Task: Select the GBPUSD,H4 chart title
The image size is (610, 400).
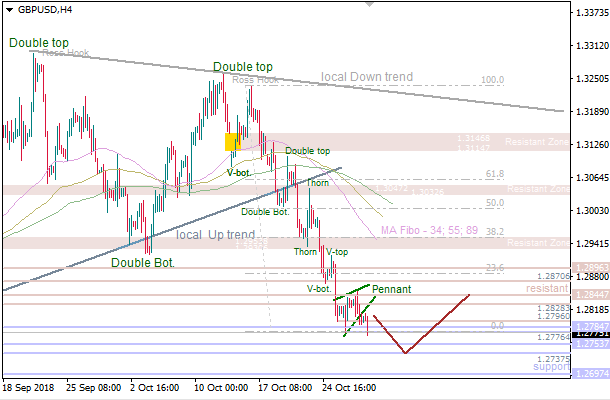Action: pyautogui.click(x=45, y=10)
